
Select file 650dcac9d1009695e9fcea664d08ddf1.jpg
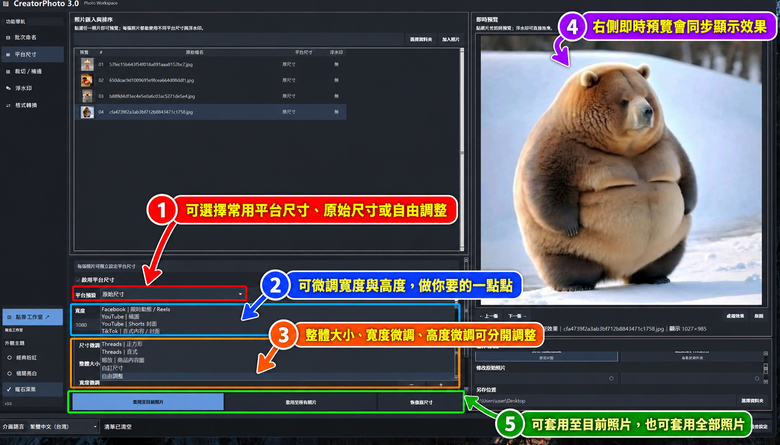pyautogui.click(x=151, y=80)
